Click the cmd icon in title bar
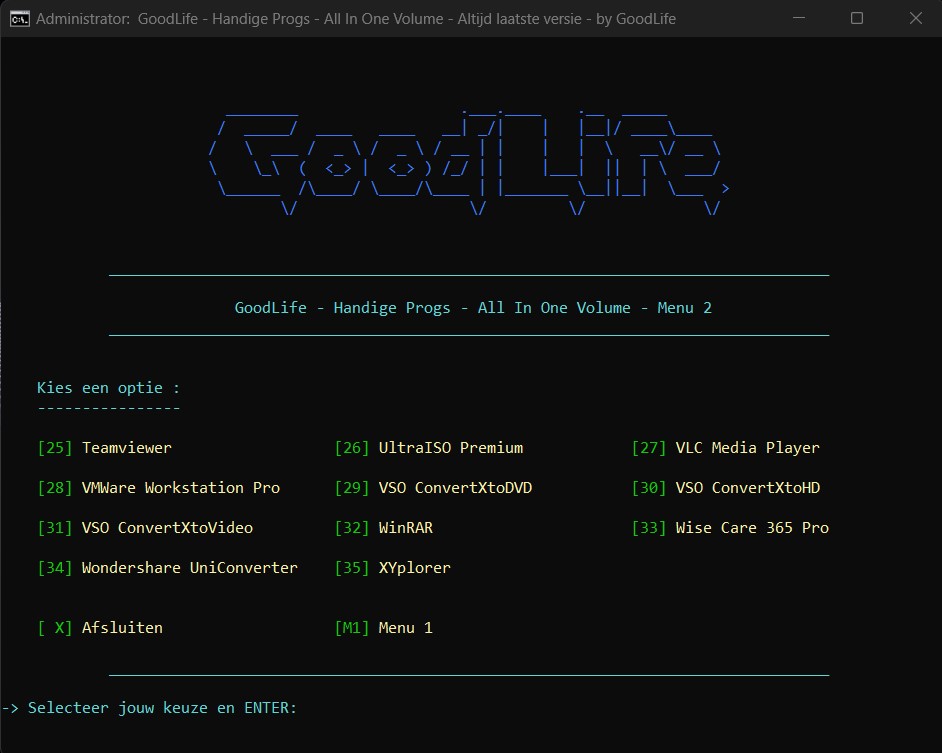Screen dimensions: 942x753 pyautogui.click(x=19, y=19)
